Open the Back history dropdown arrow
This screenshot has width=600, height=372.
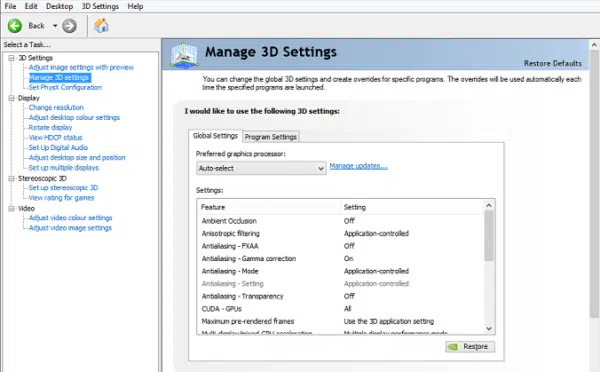pos(55,26)
